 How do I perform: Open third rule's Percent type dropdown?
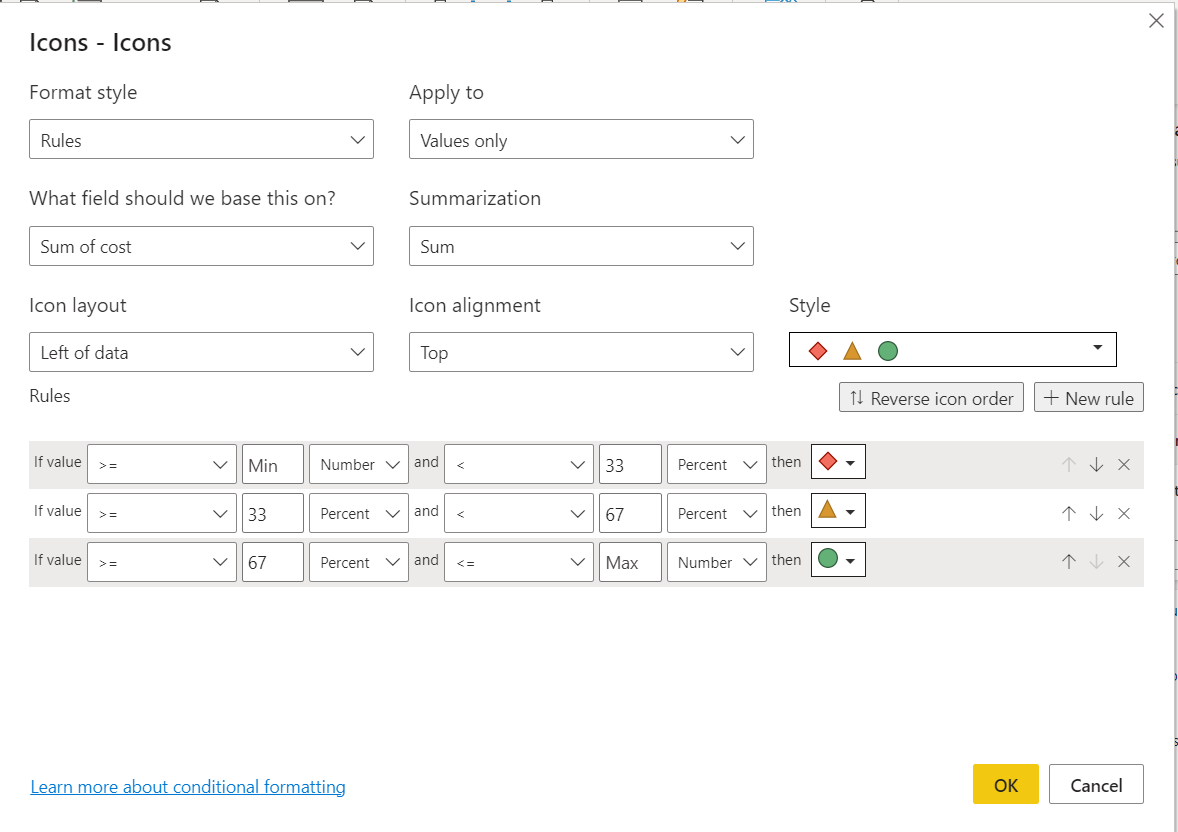(358, 561)
